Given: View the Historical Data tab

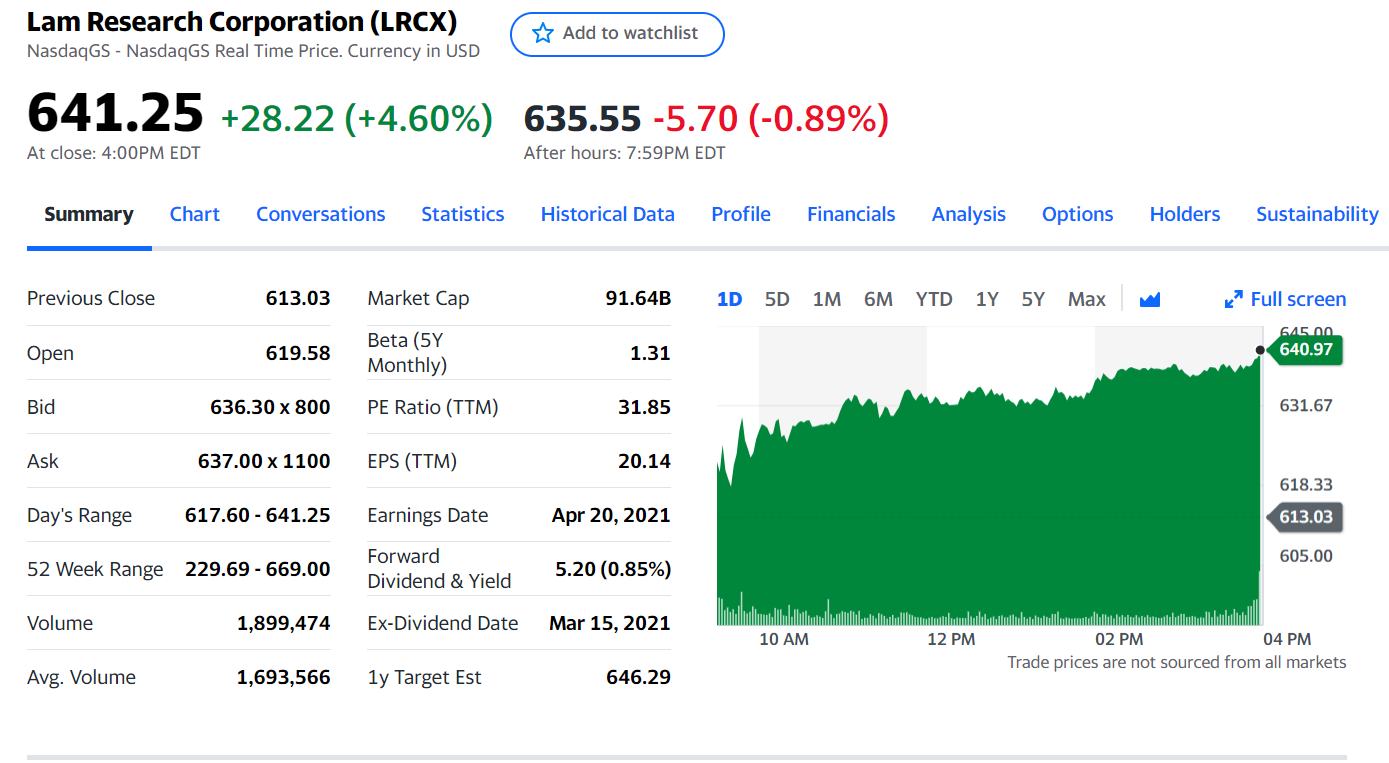Looking at the screenshot, I should point(608,214).
